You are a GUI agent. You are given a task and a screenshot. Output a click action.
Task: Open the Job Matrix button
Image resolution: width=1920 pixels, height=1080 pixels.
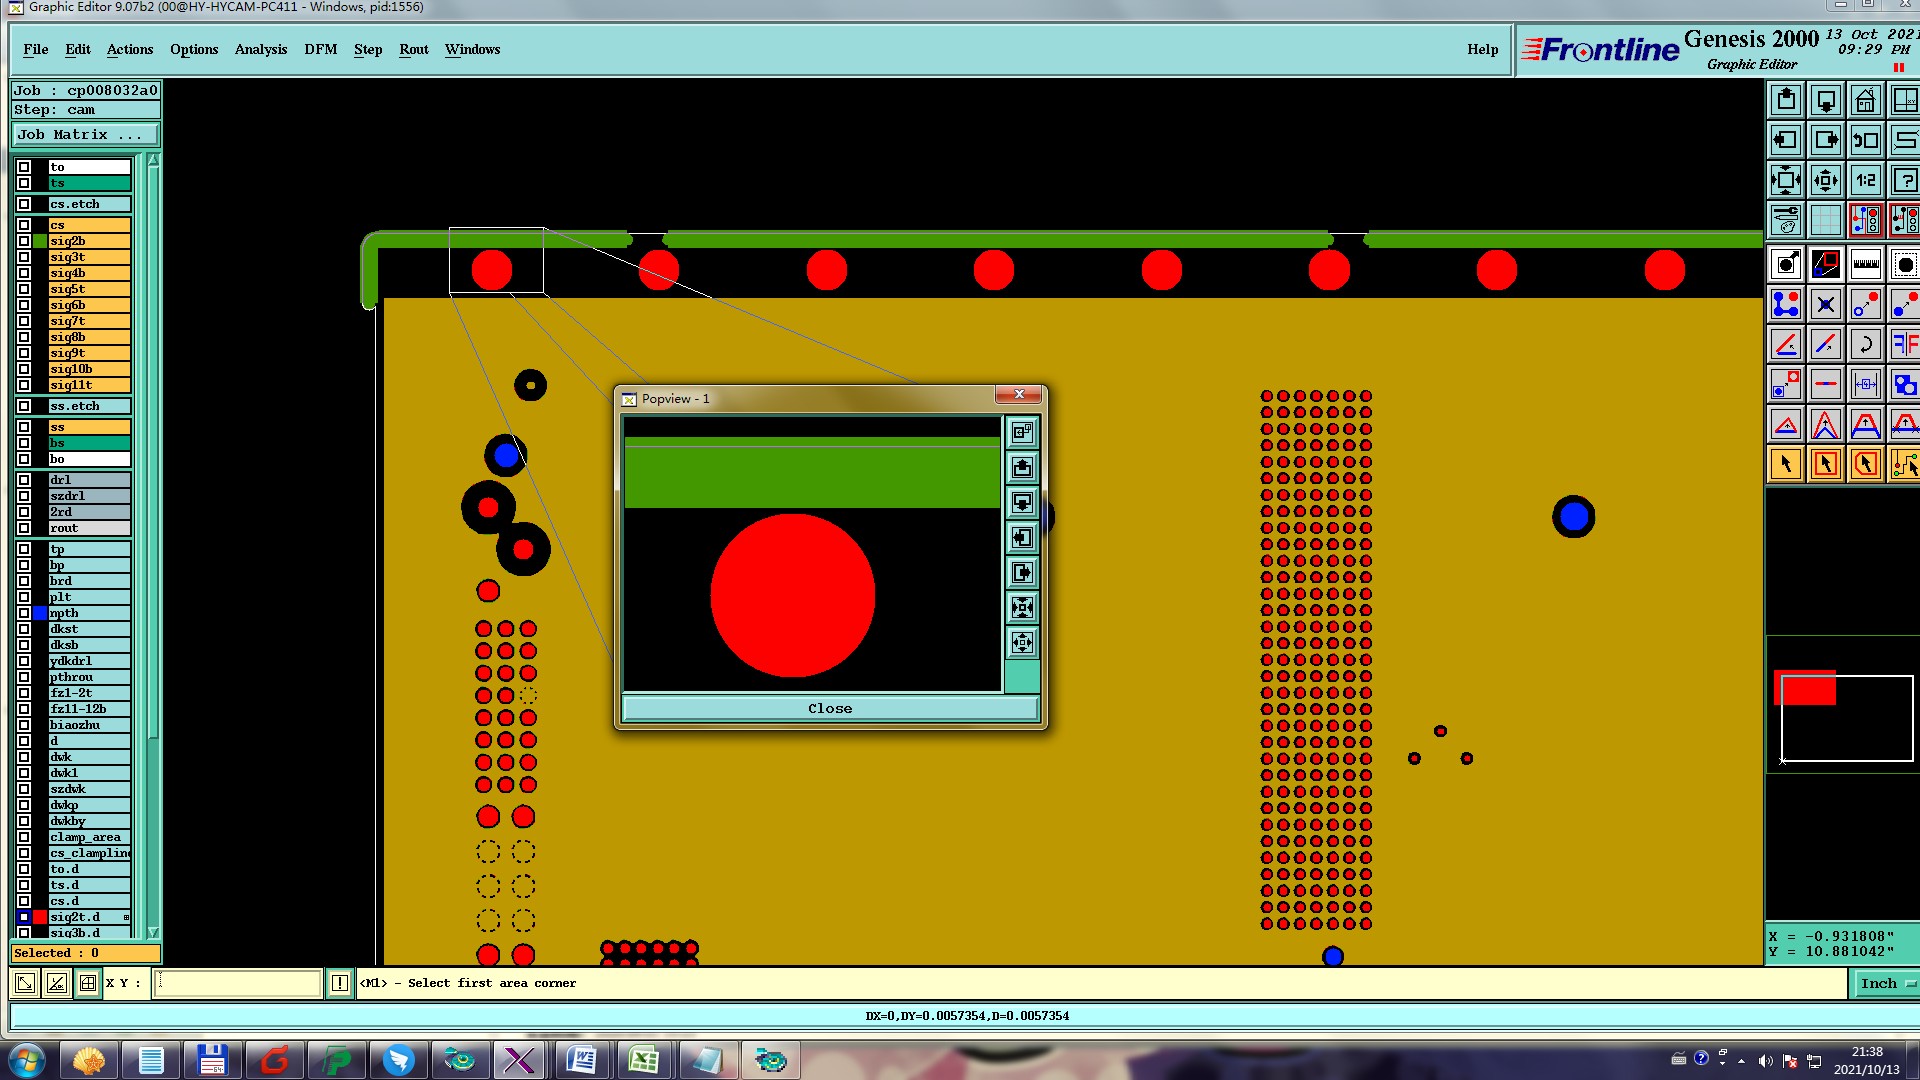[85, 135]
